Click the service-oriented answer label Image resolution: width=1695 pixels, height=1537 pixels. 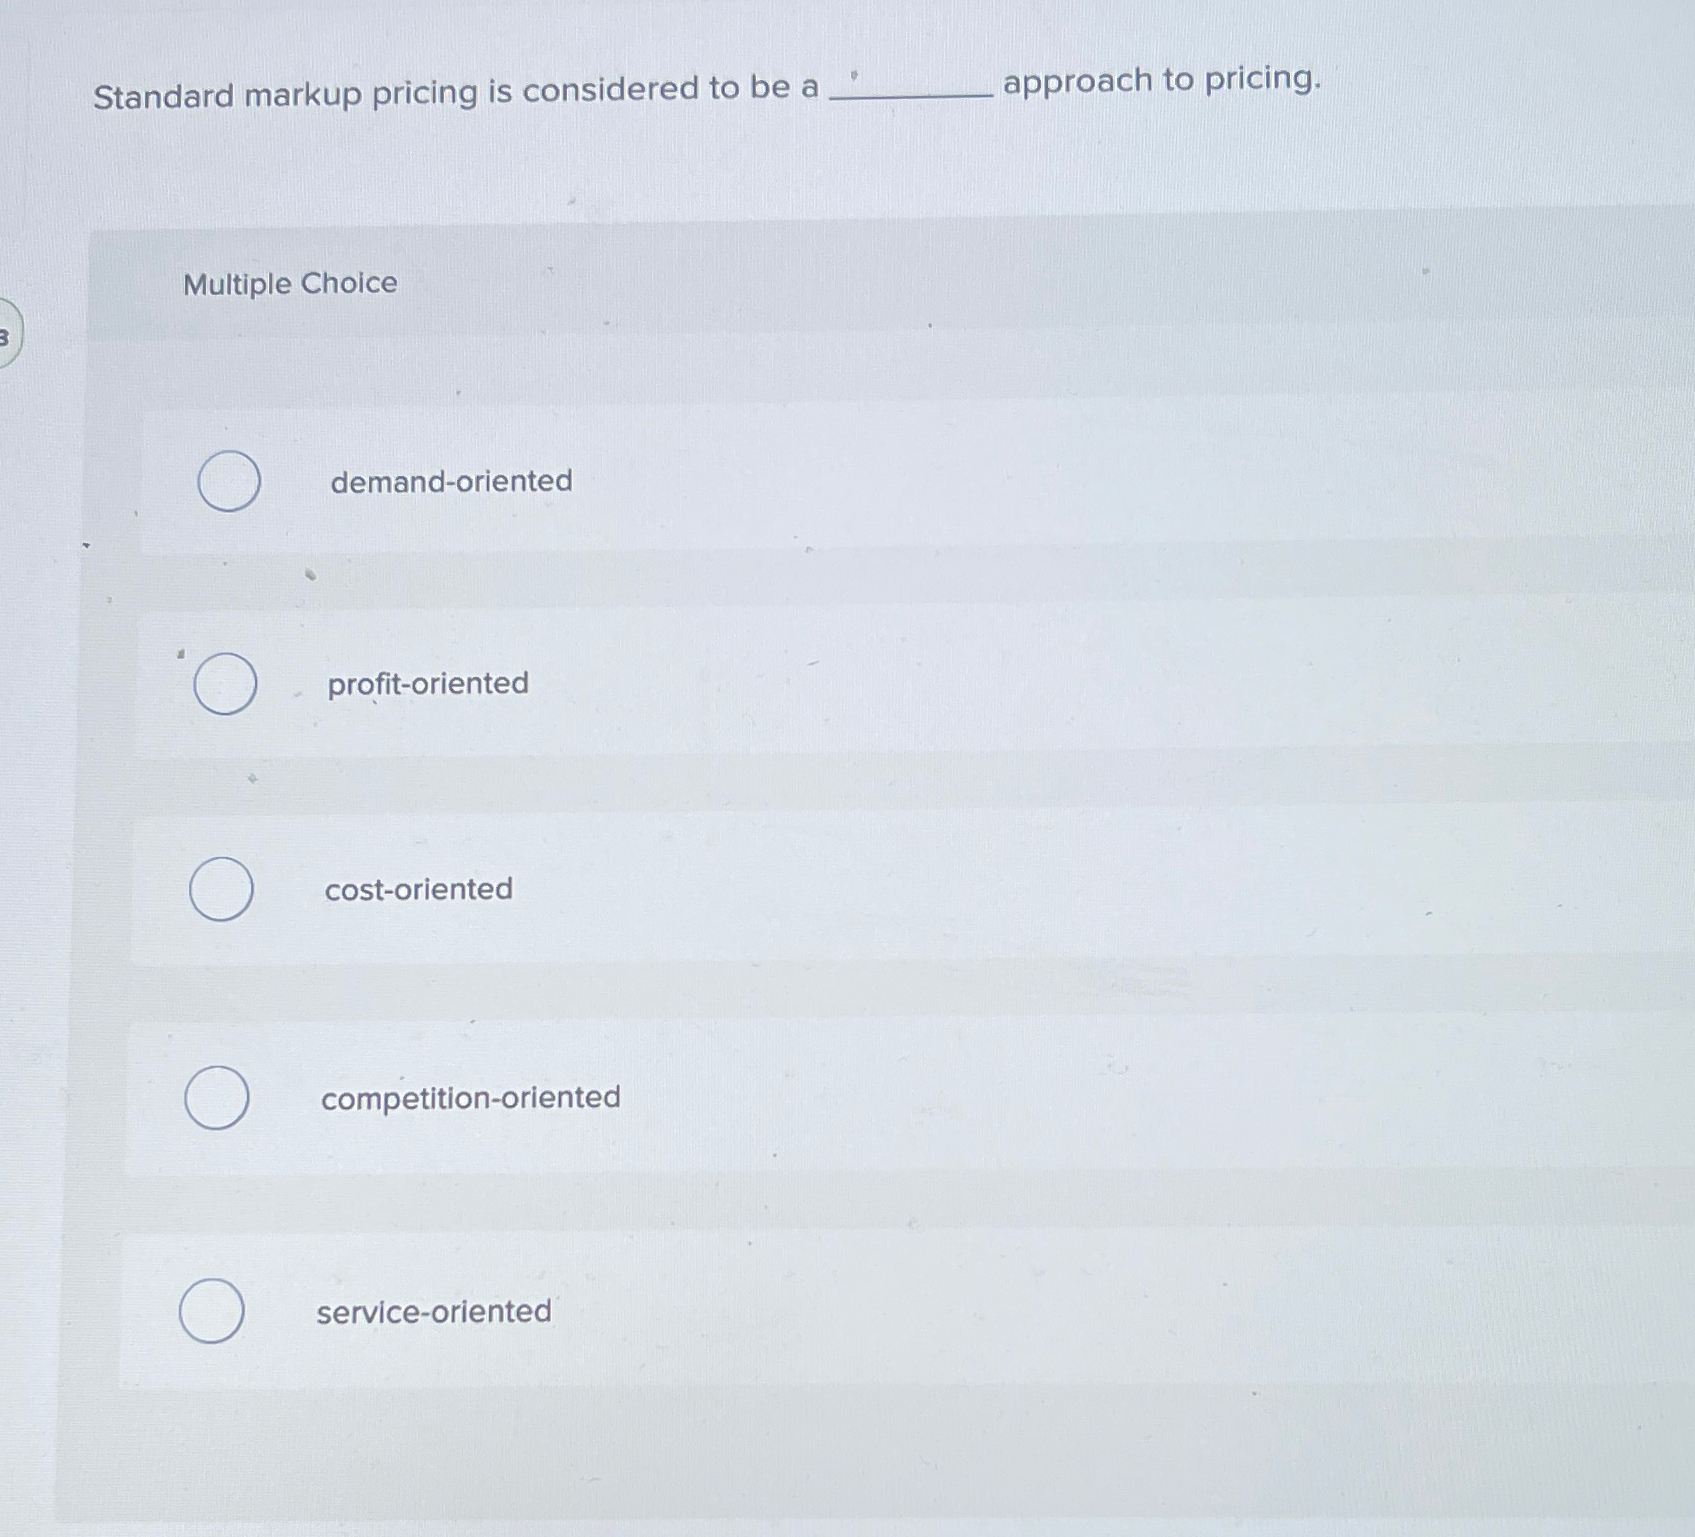pos(431,1312)
